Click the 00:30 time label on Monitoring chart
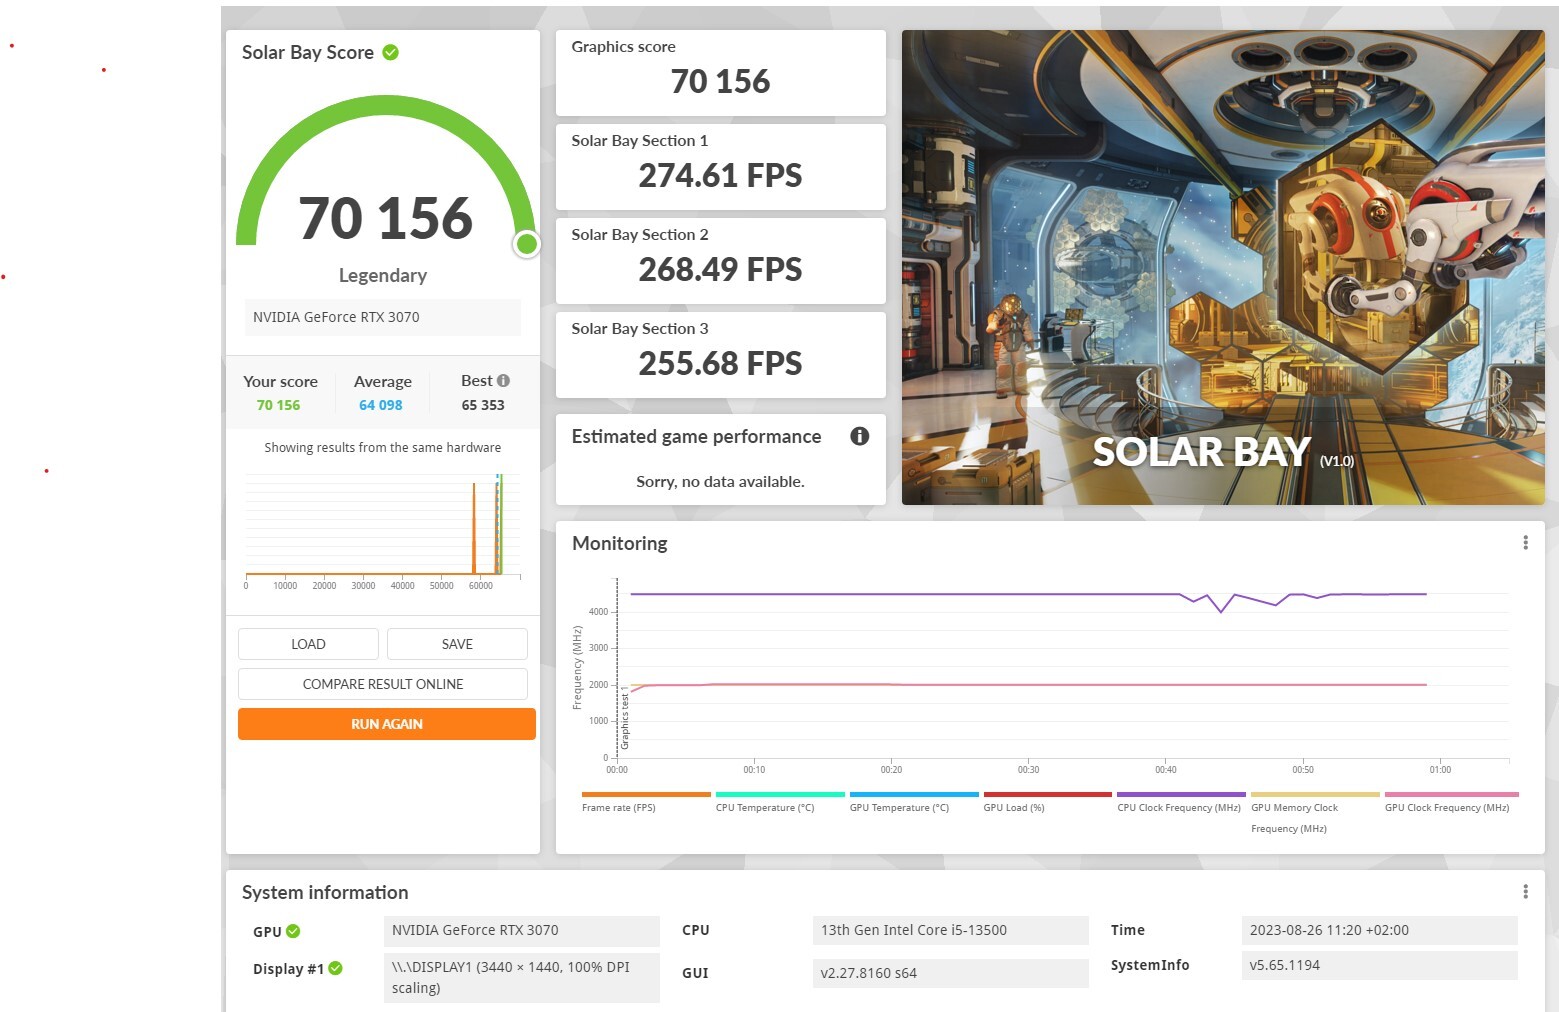Screen dimensions: 1559x1012 click(x=1028, y=770)
